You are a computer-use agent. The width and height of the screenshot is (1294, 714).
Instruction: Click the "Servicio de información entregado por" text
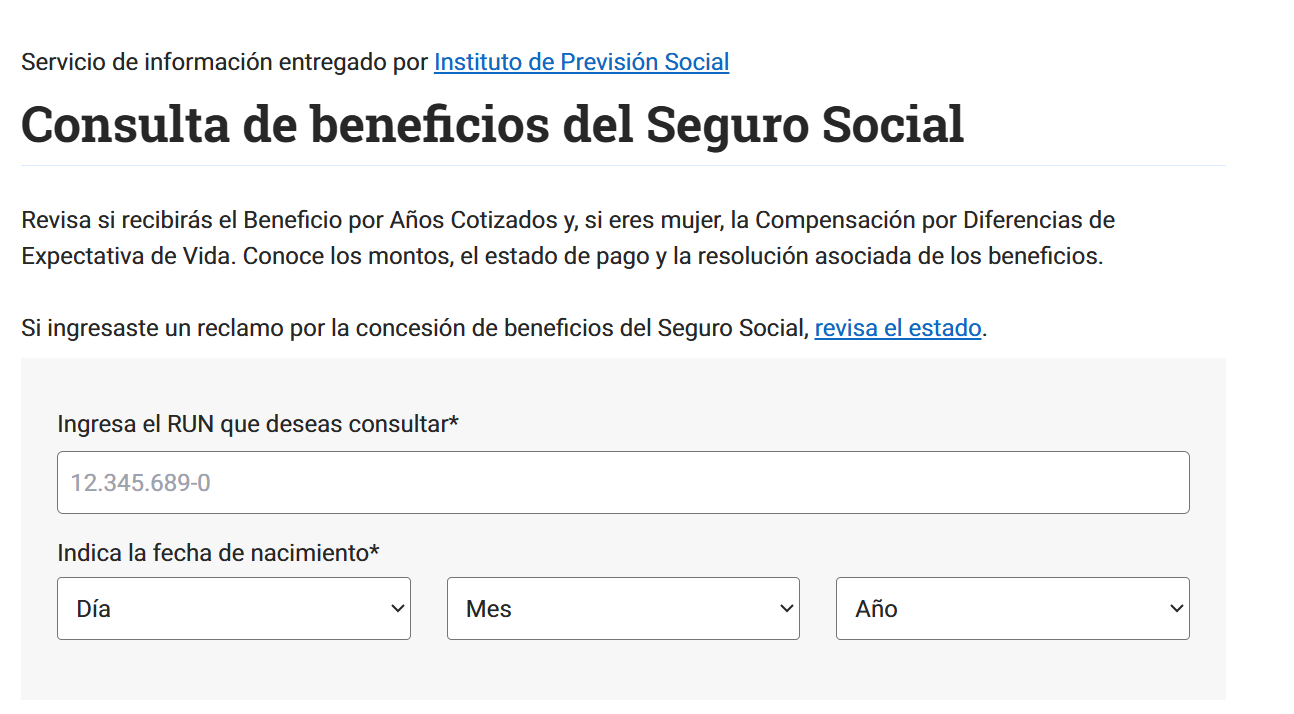(226, 62)
